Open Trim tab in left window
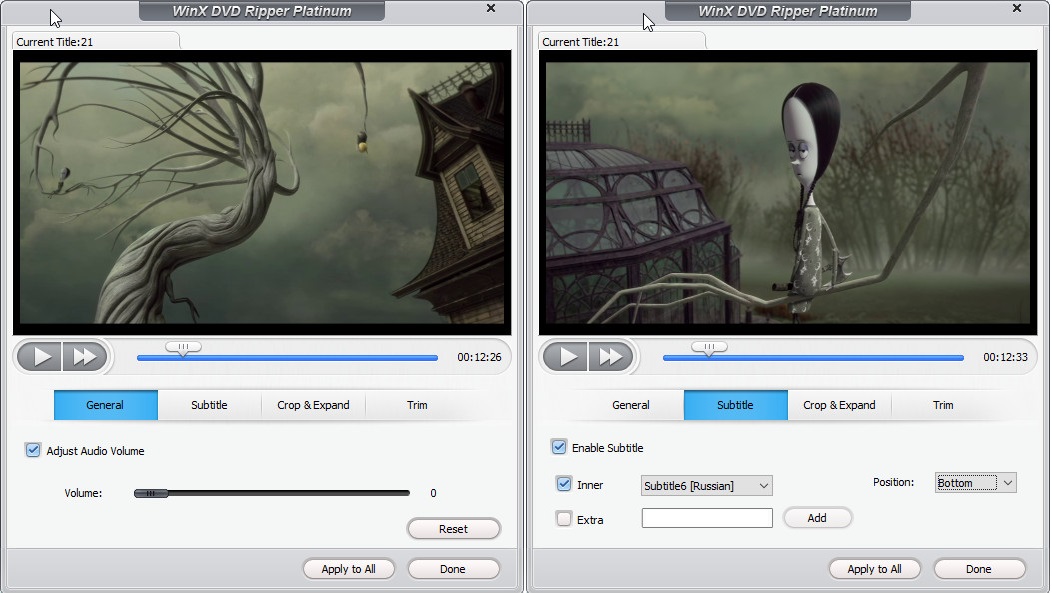 [417, 405]
